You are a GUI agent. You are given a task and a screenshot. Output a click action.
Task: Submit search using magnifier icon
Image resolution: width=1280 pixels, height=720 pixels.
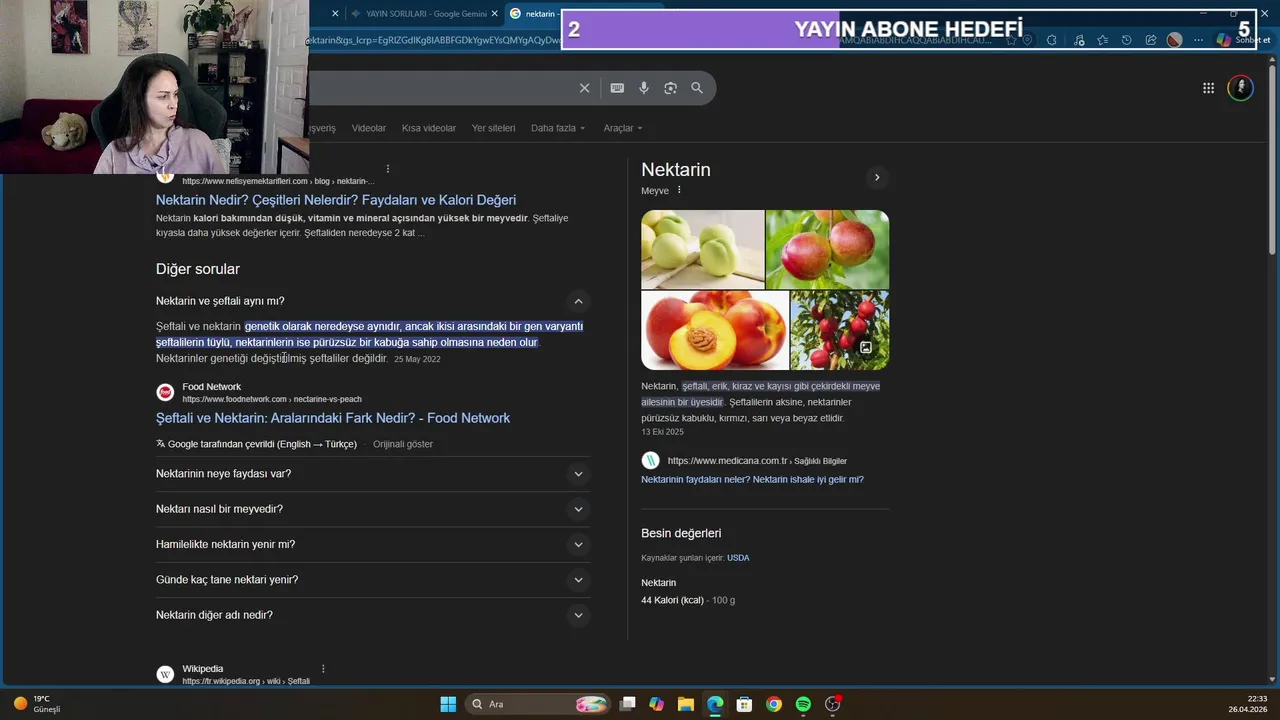pos(697,88)
